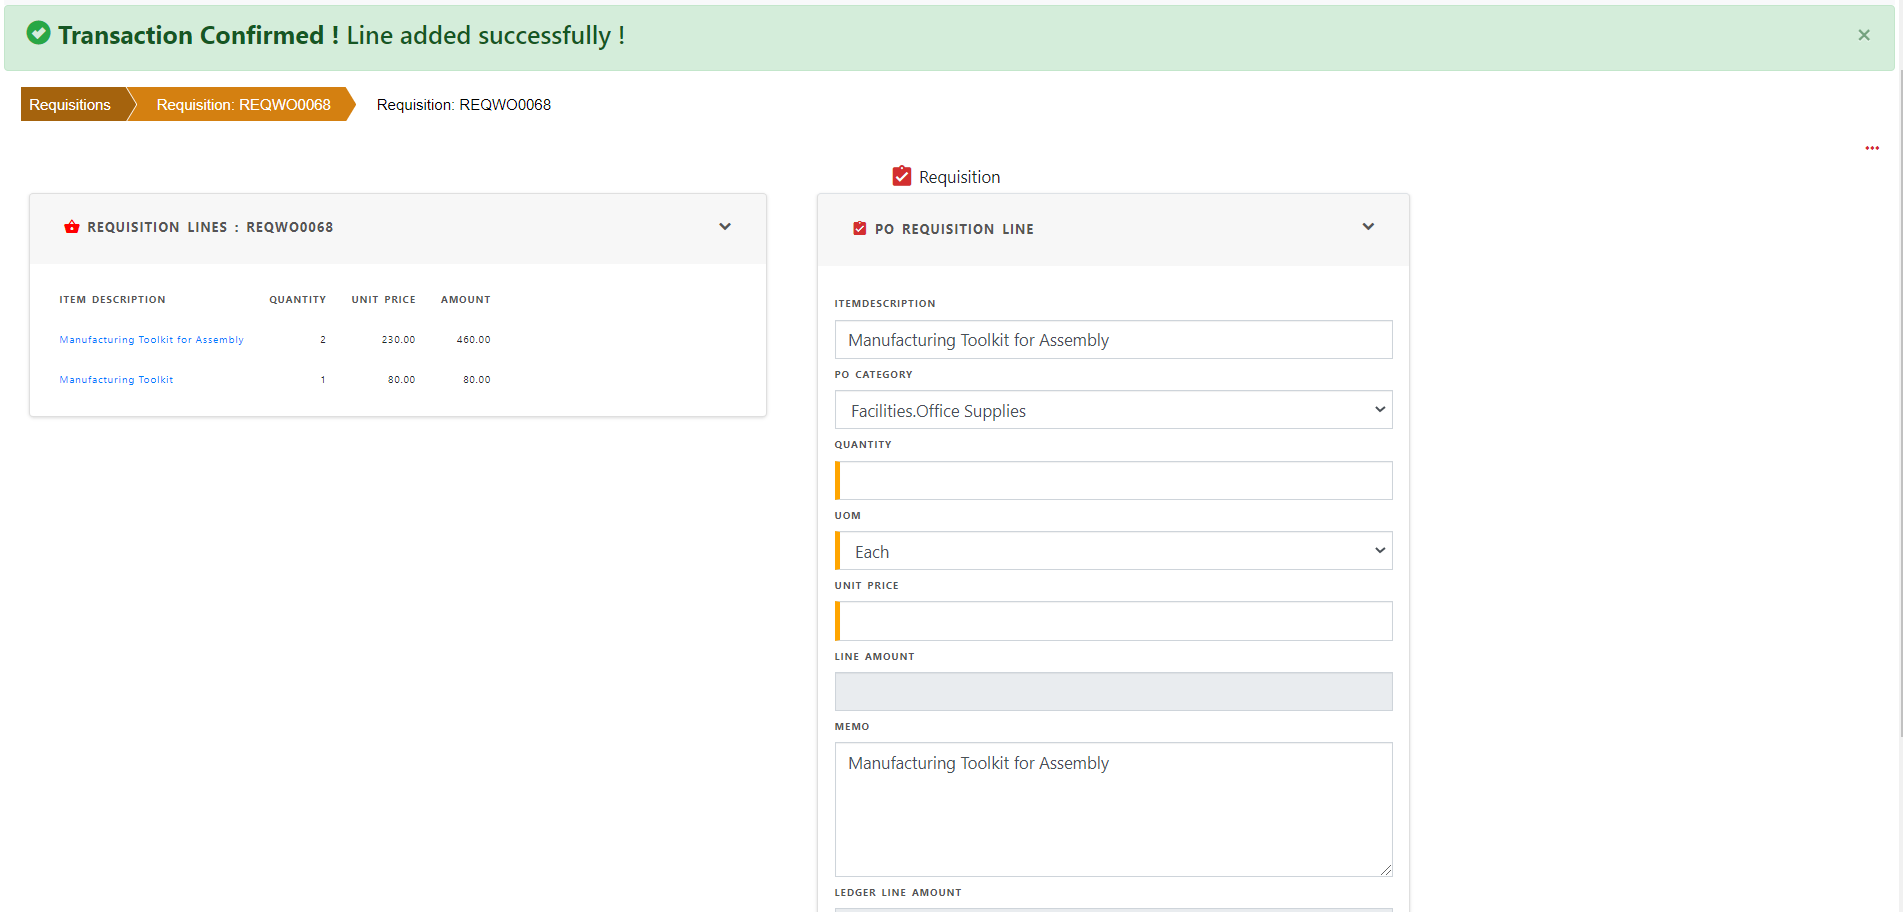The width and height of the screenshot is (1903, 912).
Task: Click the red basket icon in Requisition Lines
Action: (x=72, y=227)
